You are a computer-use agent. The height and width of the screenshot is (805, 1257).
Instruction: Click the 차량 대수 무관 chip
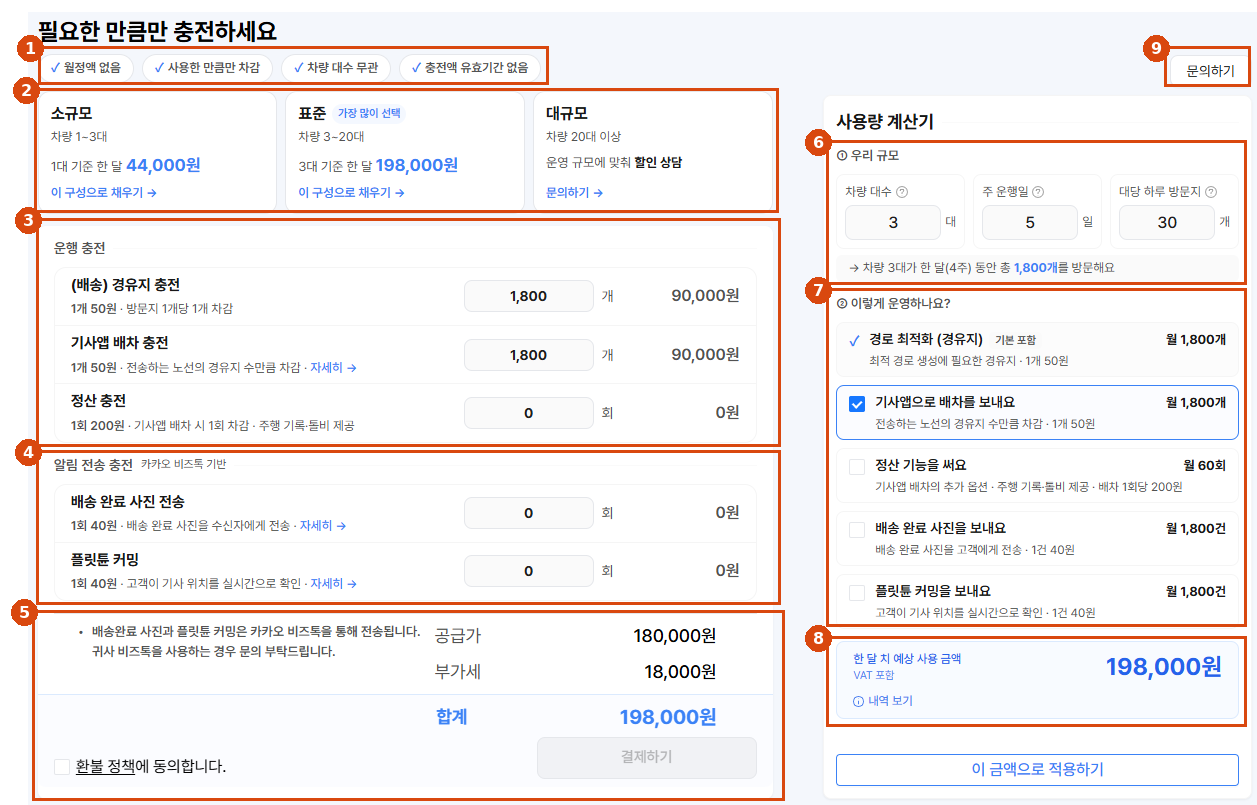click(336, 68)
